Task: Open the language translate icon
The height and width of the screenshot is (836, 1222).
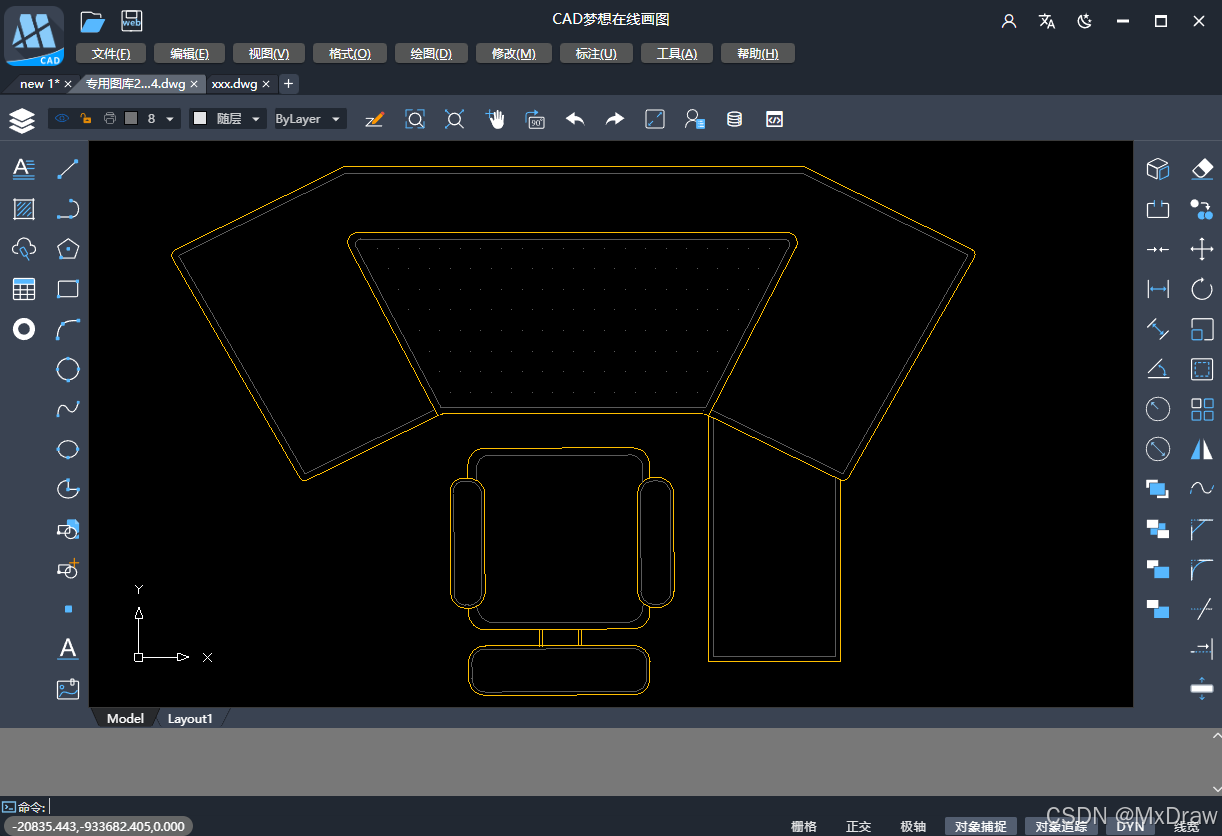Action: click(1047, 21)
